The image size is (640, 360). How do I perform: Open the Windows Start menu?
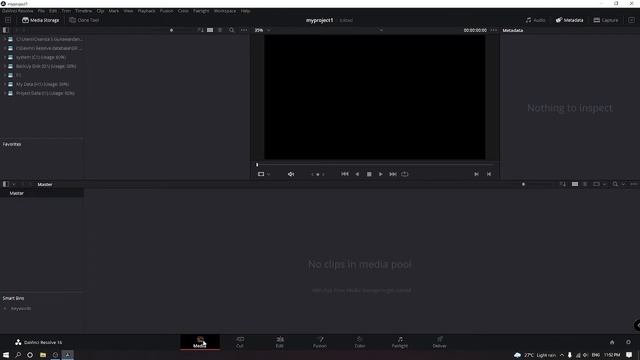click(6, 355)
